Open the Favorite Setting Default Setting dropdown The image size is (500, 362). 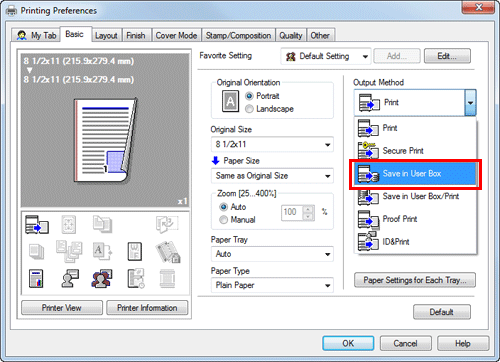(326, 56)
